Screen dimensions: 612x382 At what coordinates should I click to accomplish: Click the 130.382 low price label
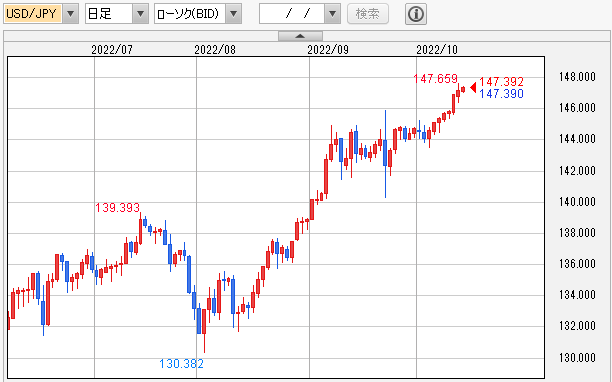(x=181, y=364)
